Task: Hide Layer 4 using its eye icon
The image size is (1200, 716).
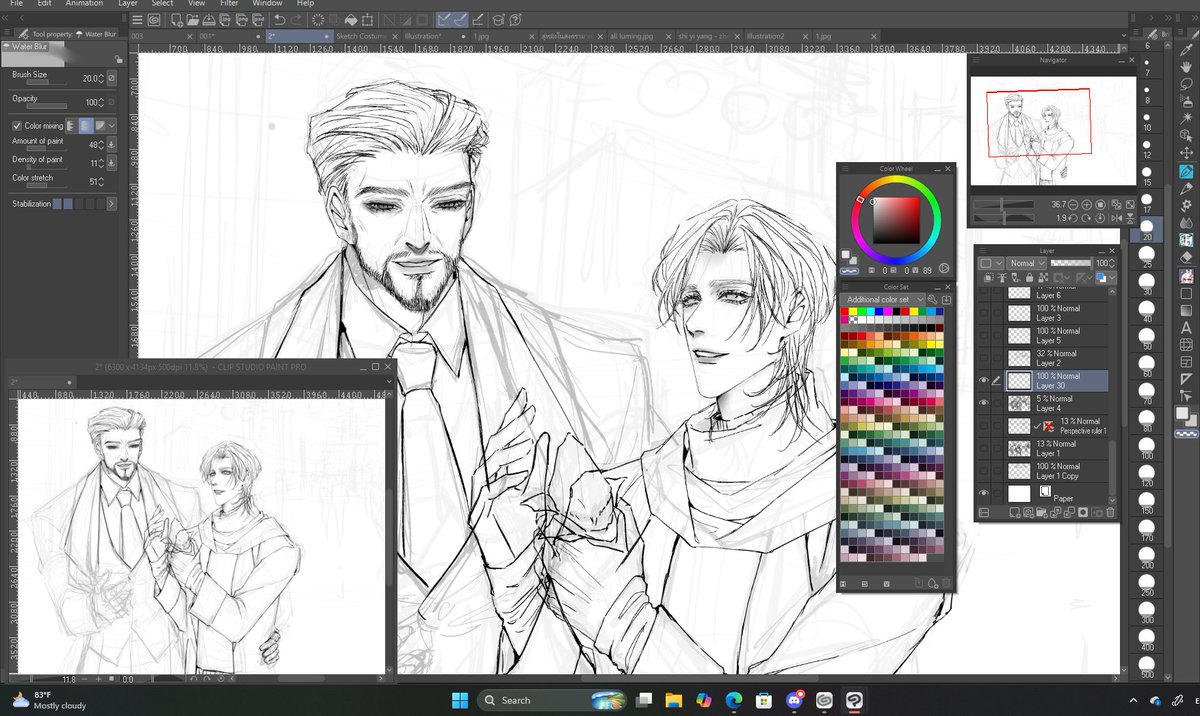Action: [x=984, y=403]
